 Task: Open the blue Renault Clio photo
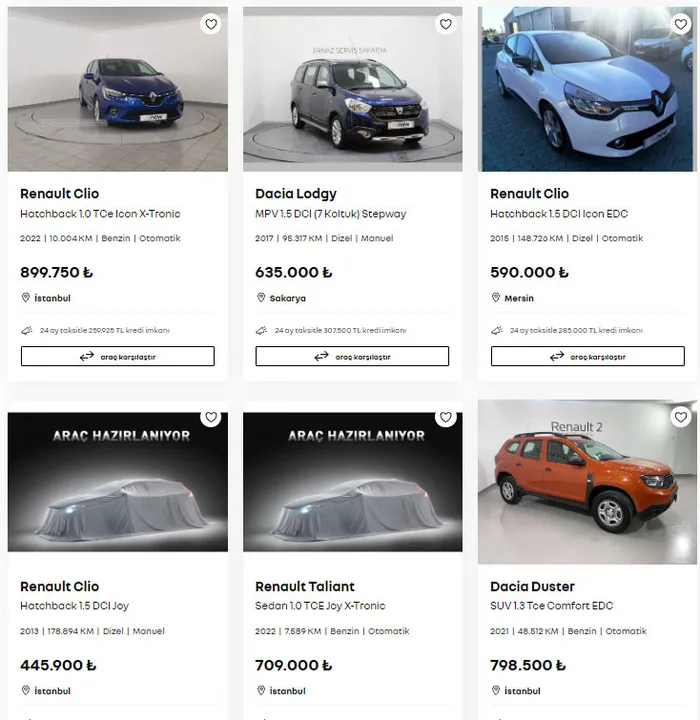(118, 89)
